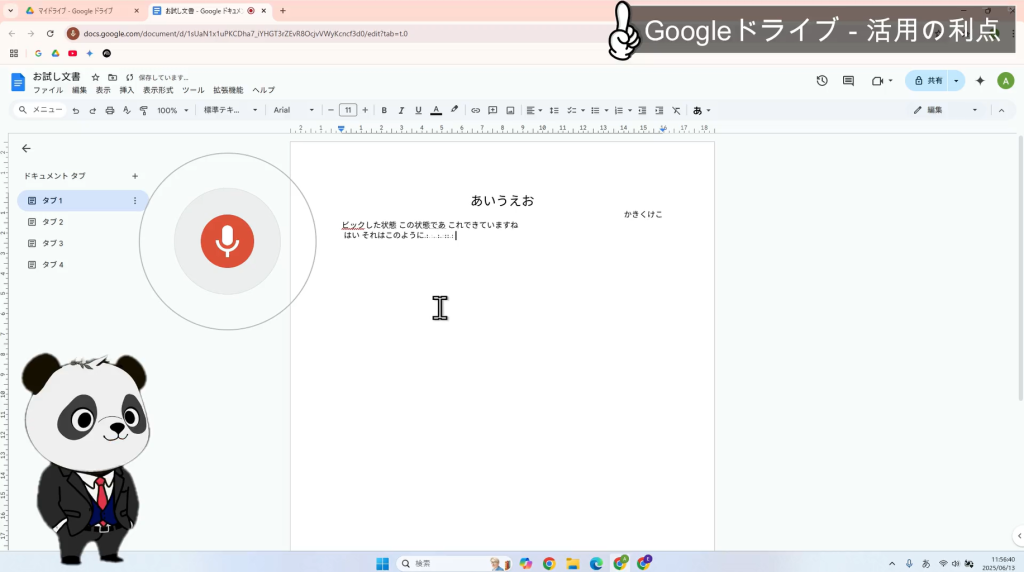The height and width of the screenshot is (572, 1024).
Task: Move the document to a folder
Action: click(112, 77)
